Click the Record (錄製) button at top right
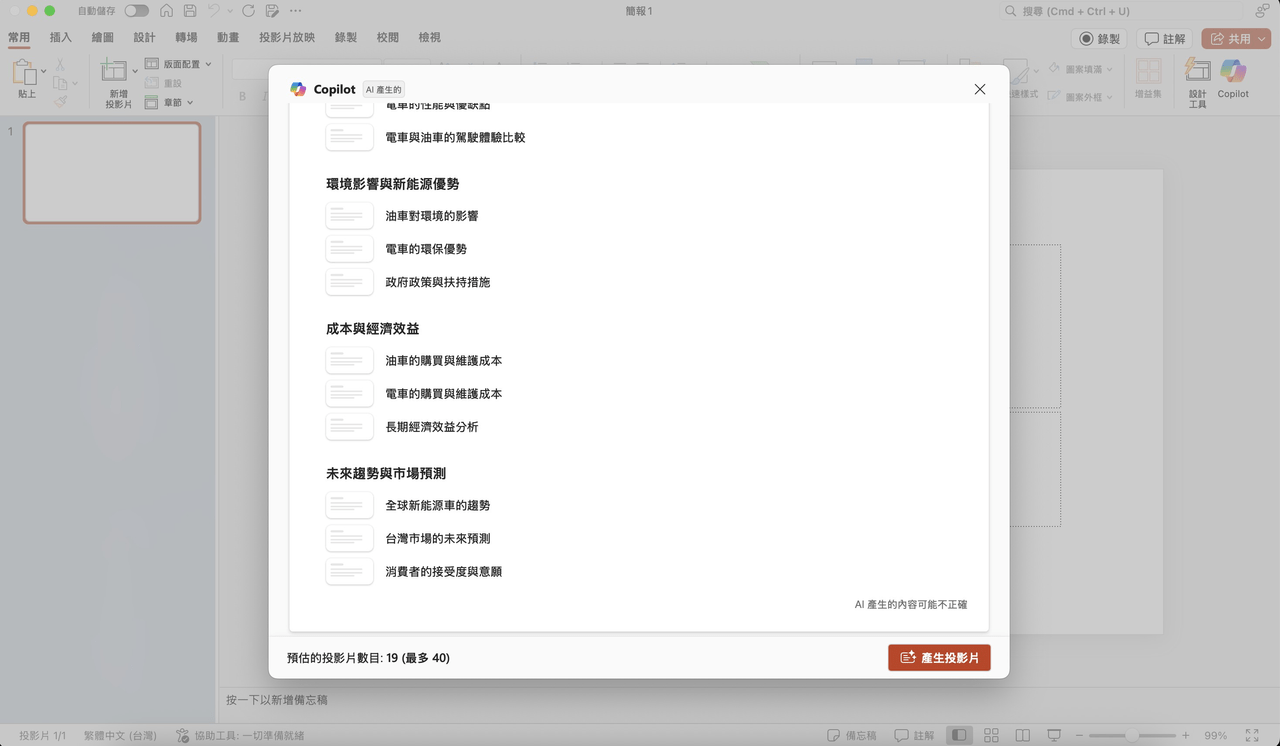The height and width of the screenshot is (746, 1280). [1099, 38]
